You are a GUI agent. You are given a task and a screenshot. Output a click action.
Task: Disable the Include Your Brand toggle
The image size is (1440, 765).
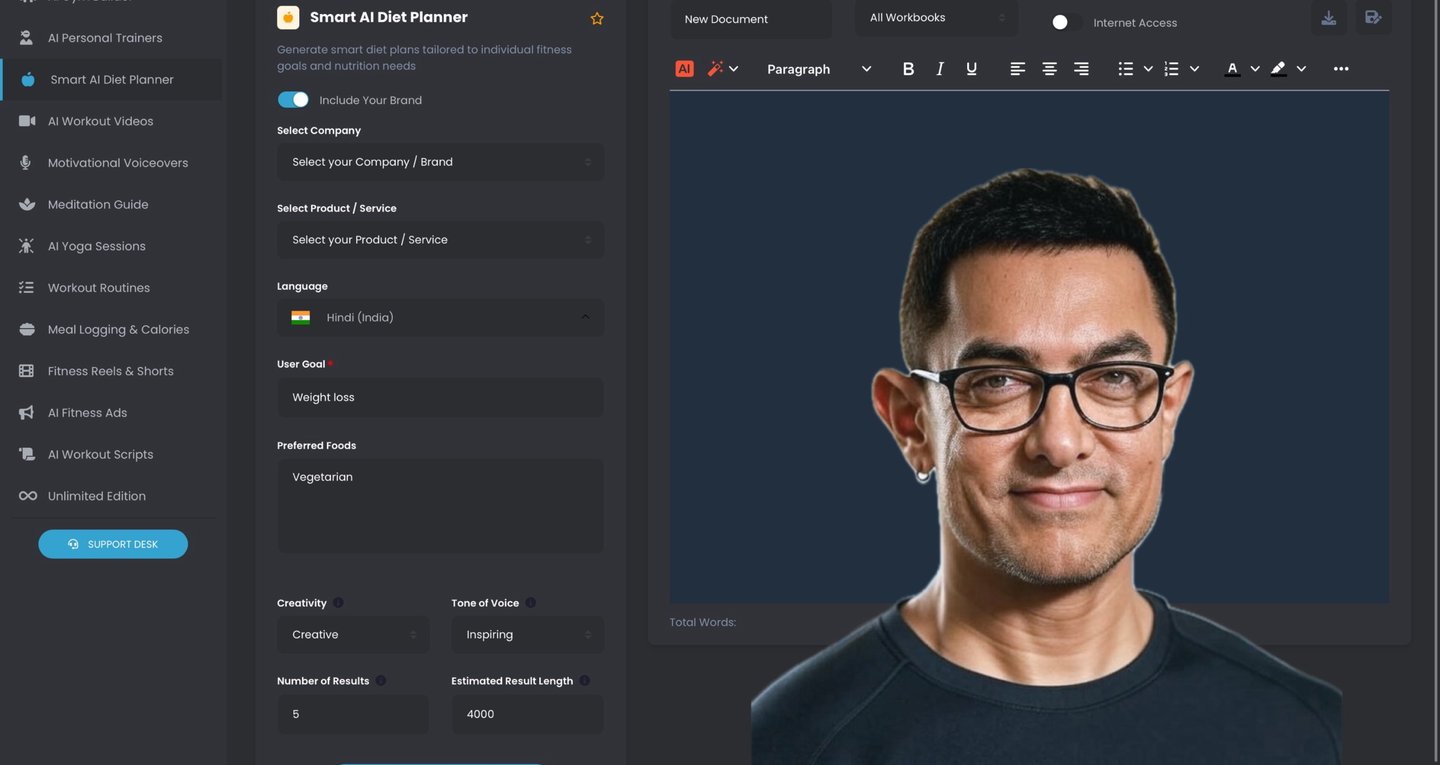point(293,100)
